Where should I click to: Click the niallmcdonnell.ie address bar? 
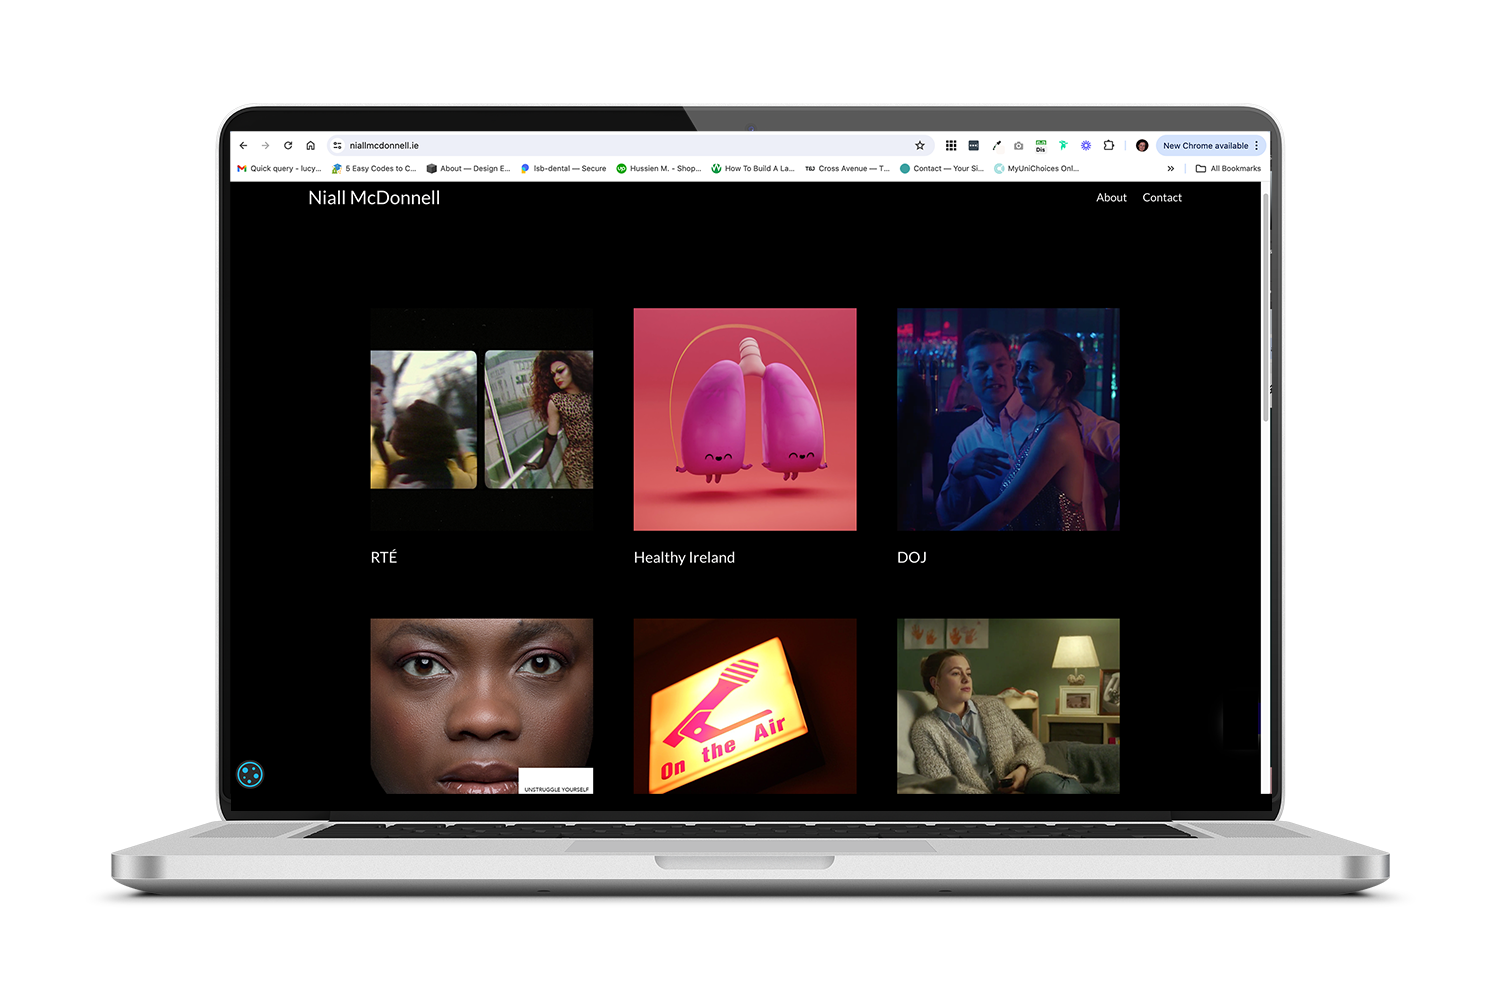tap(630, 145)
